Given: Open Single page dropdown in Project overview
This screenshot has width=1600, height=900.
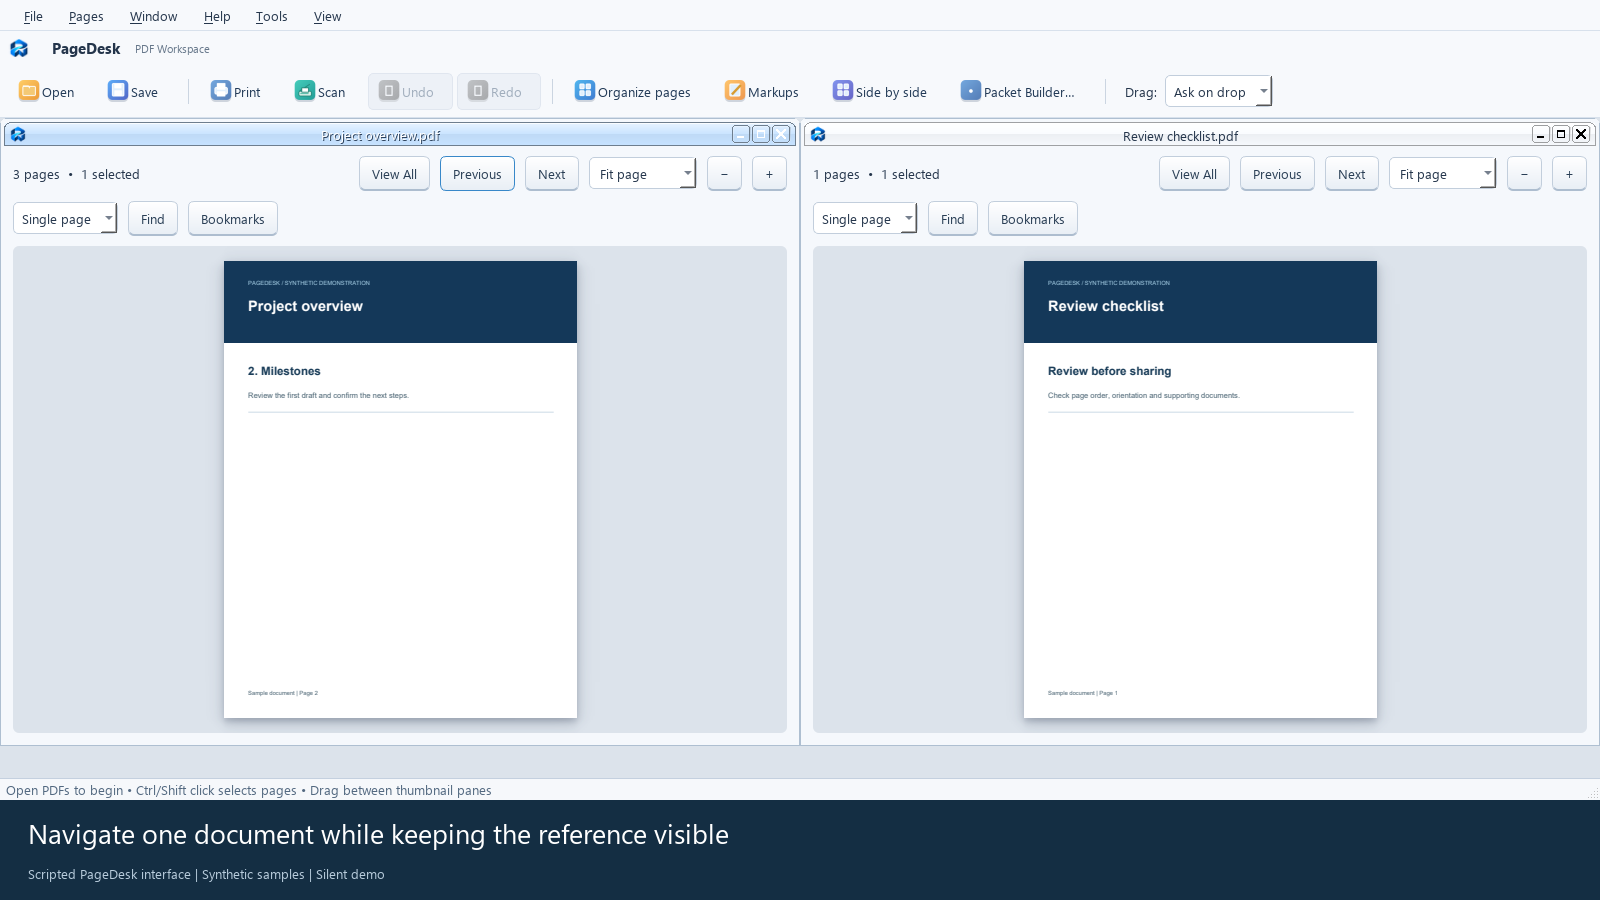Looking at the screenshot, I should [65, 219].
